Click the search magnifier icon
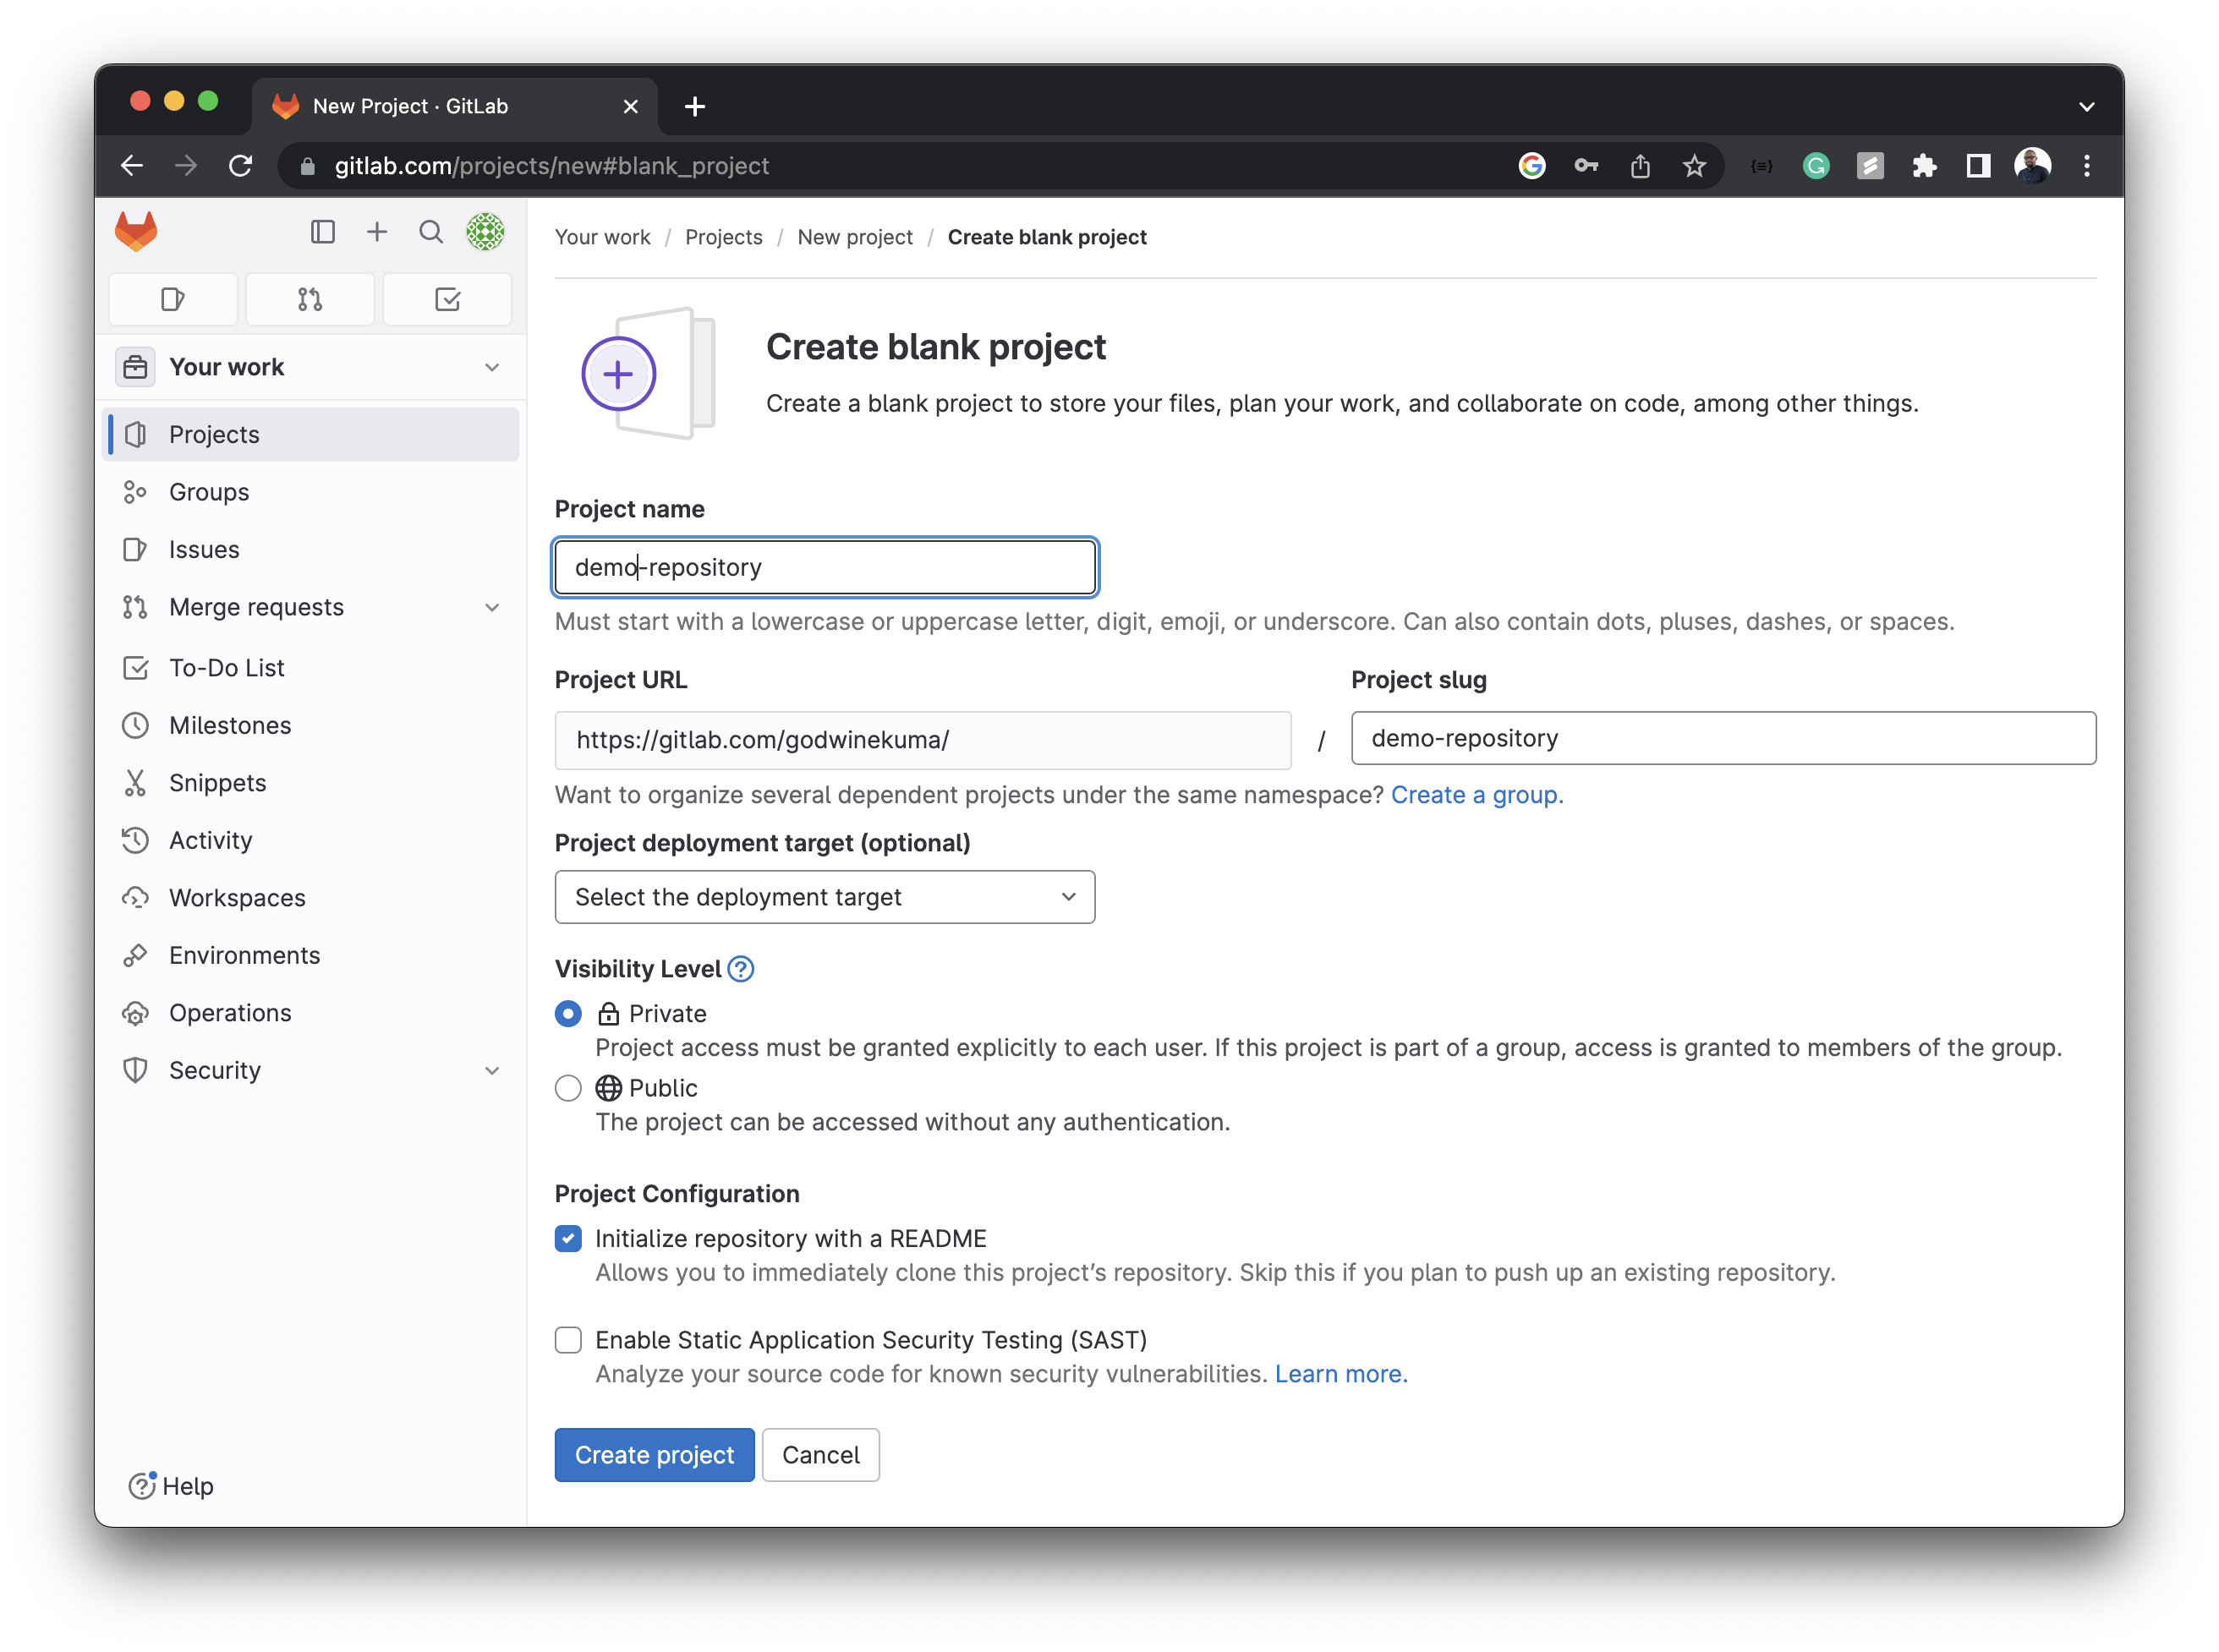 [430, 232]
